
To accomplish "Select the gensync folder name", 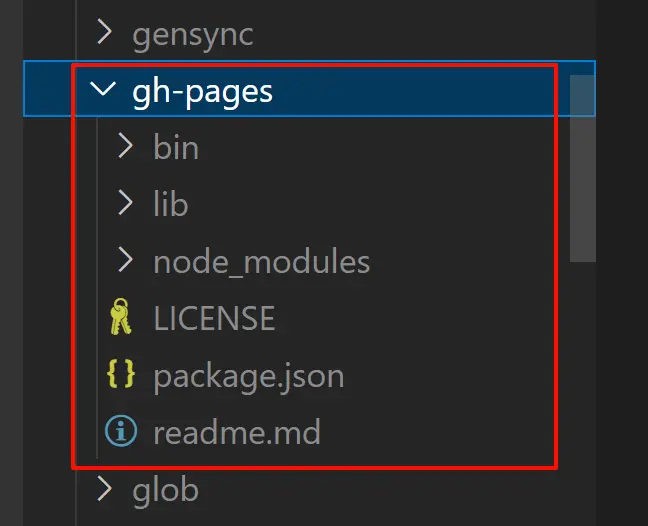I will click(x=193, y=36).
